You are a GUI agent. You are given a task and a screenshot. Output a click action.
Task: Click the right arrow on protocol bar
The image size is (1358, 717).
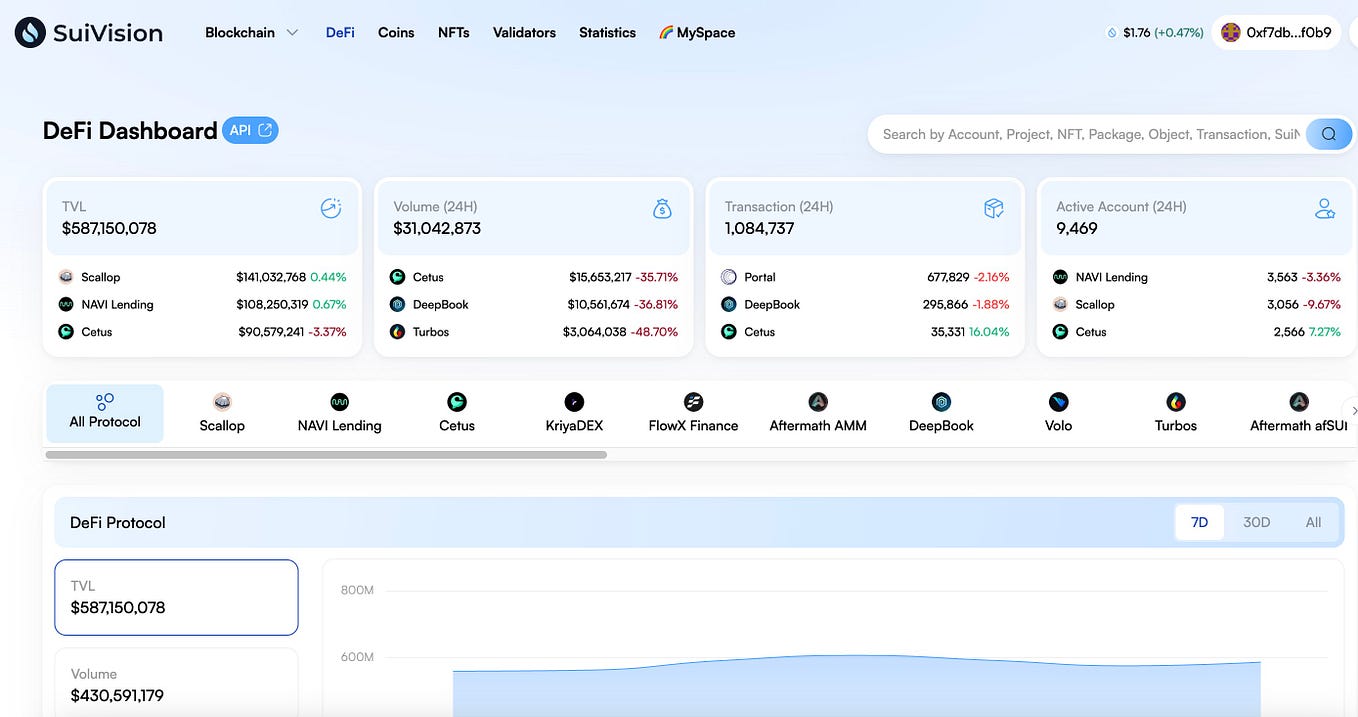tap(1353, 410)
